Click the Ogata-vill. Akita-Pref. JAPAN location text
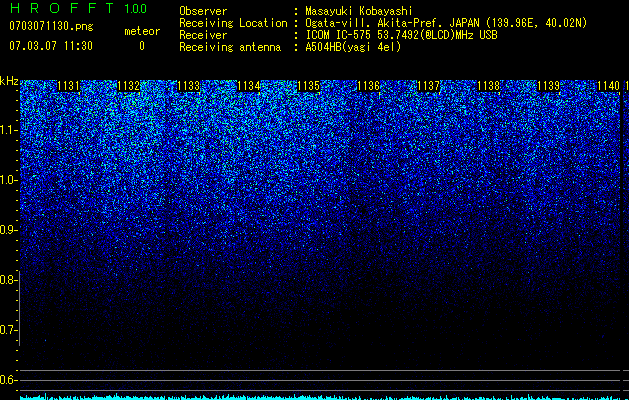This screenshot has height=400, width=629. pos(446,23)
